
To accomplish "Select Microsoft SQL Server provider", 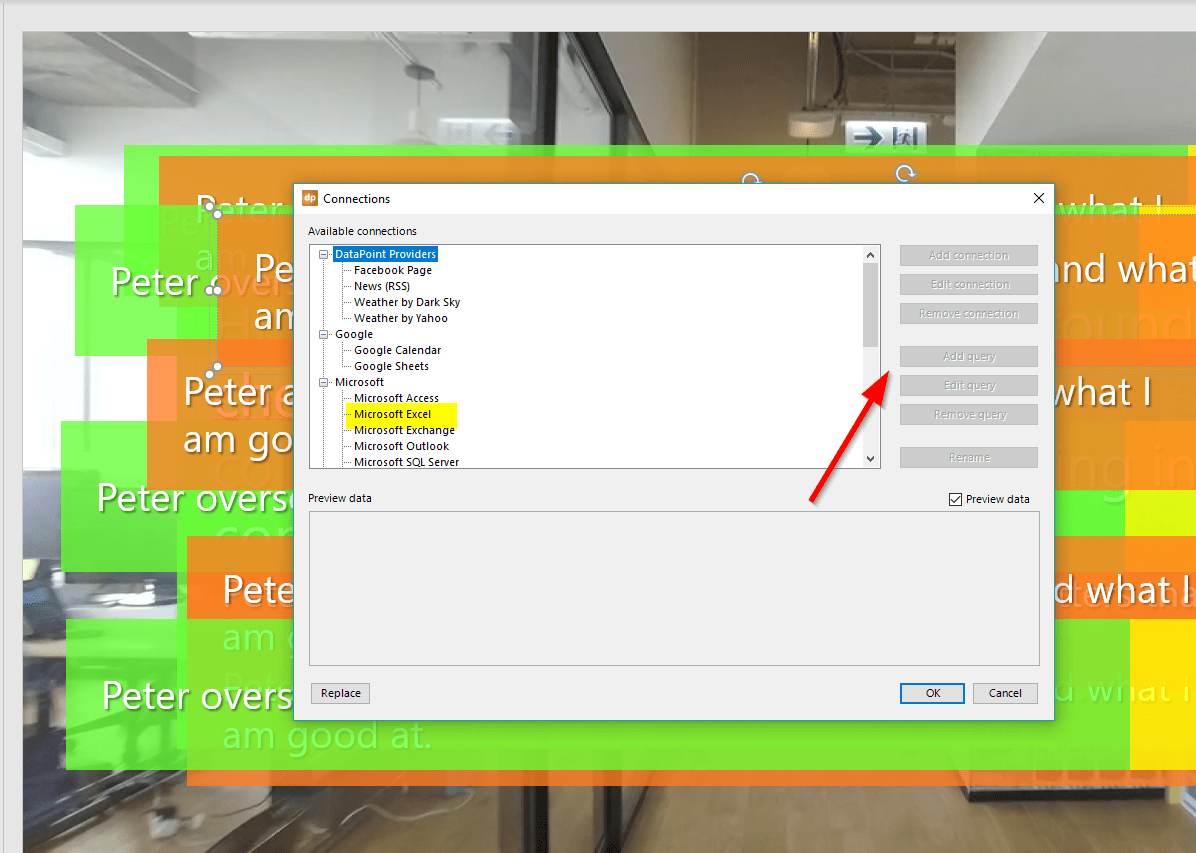I will click(407, 462).
